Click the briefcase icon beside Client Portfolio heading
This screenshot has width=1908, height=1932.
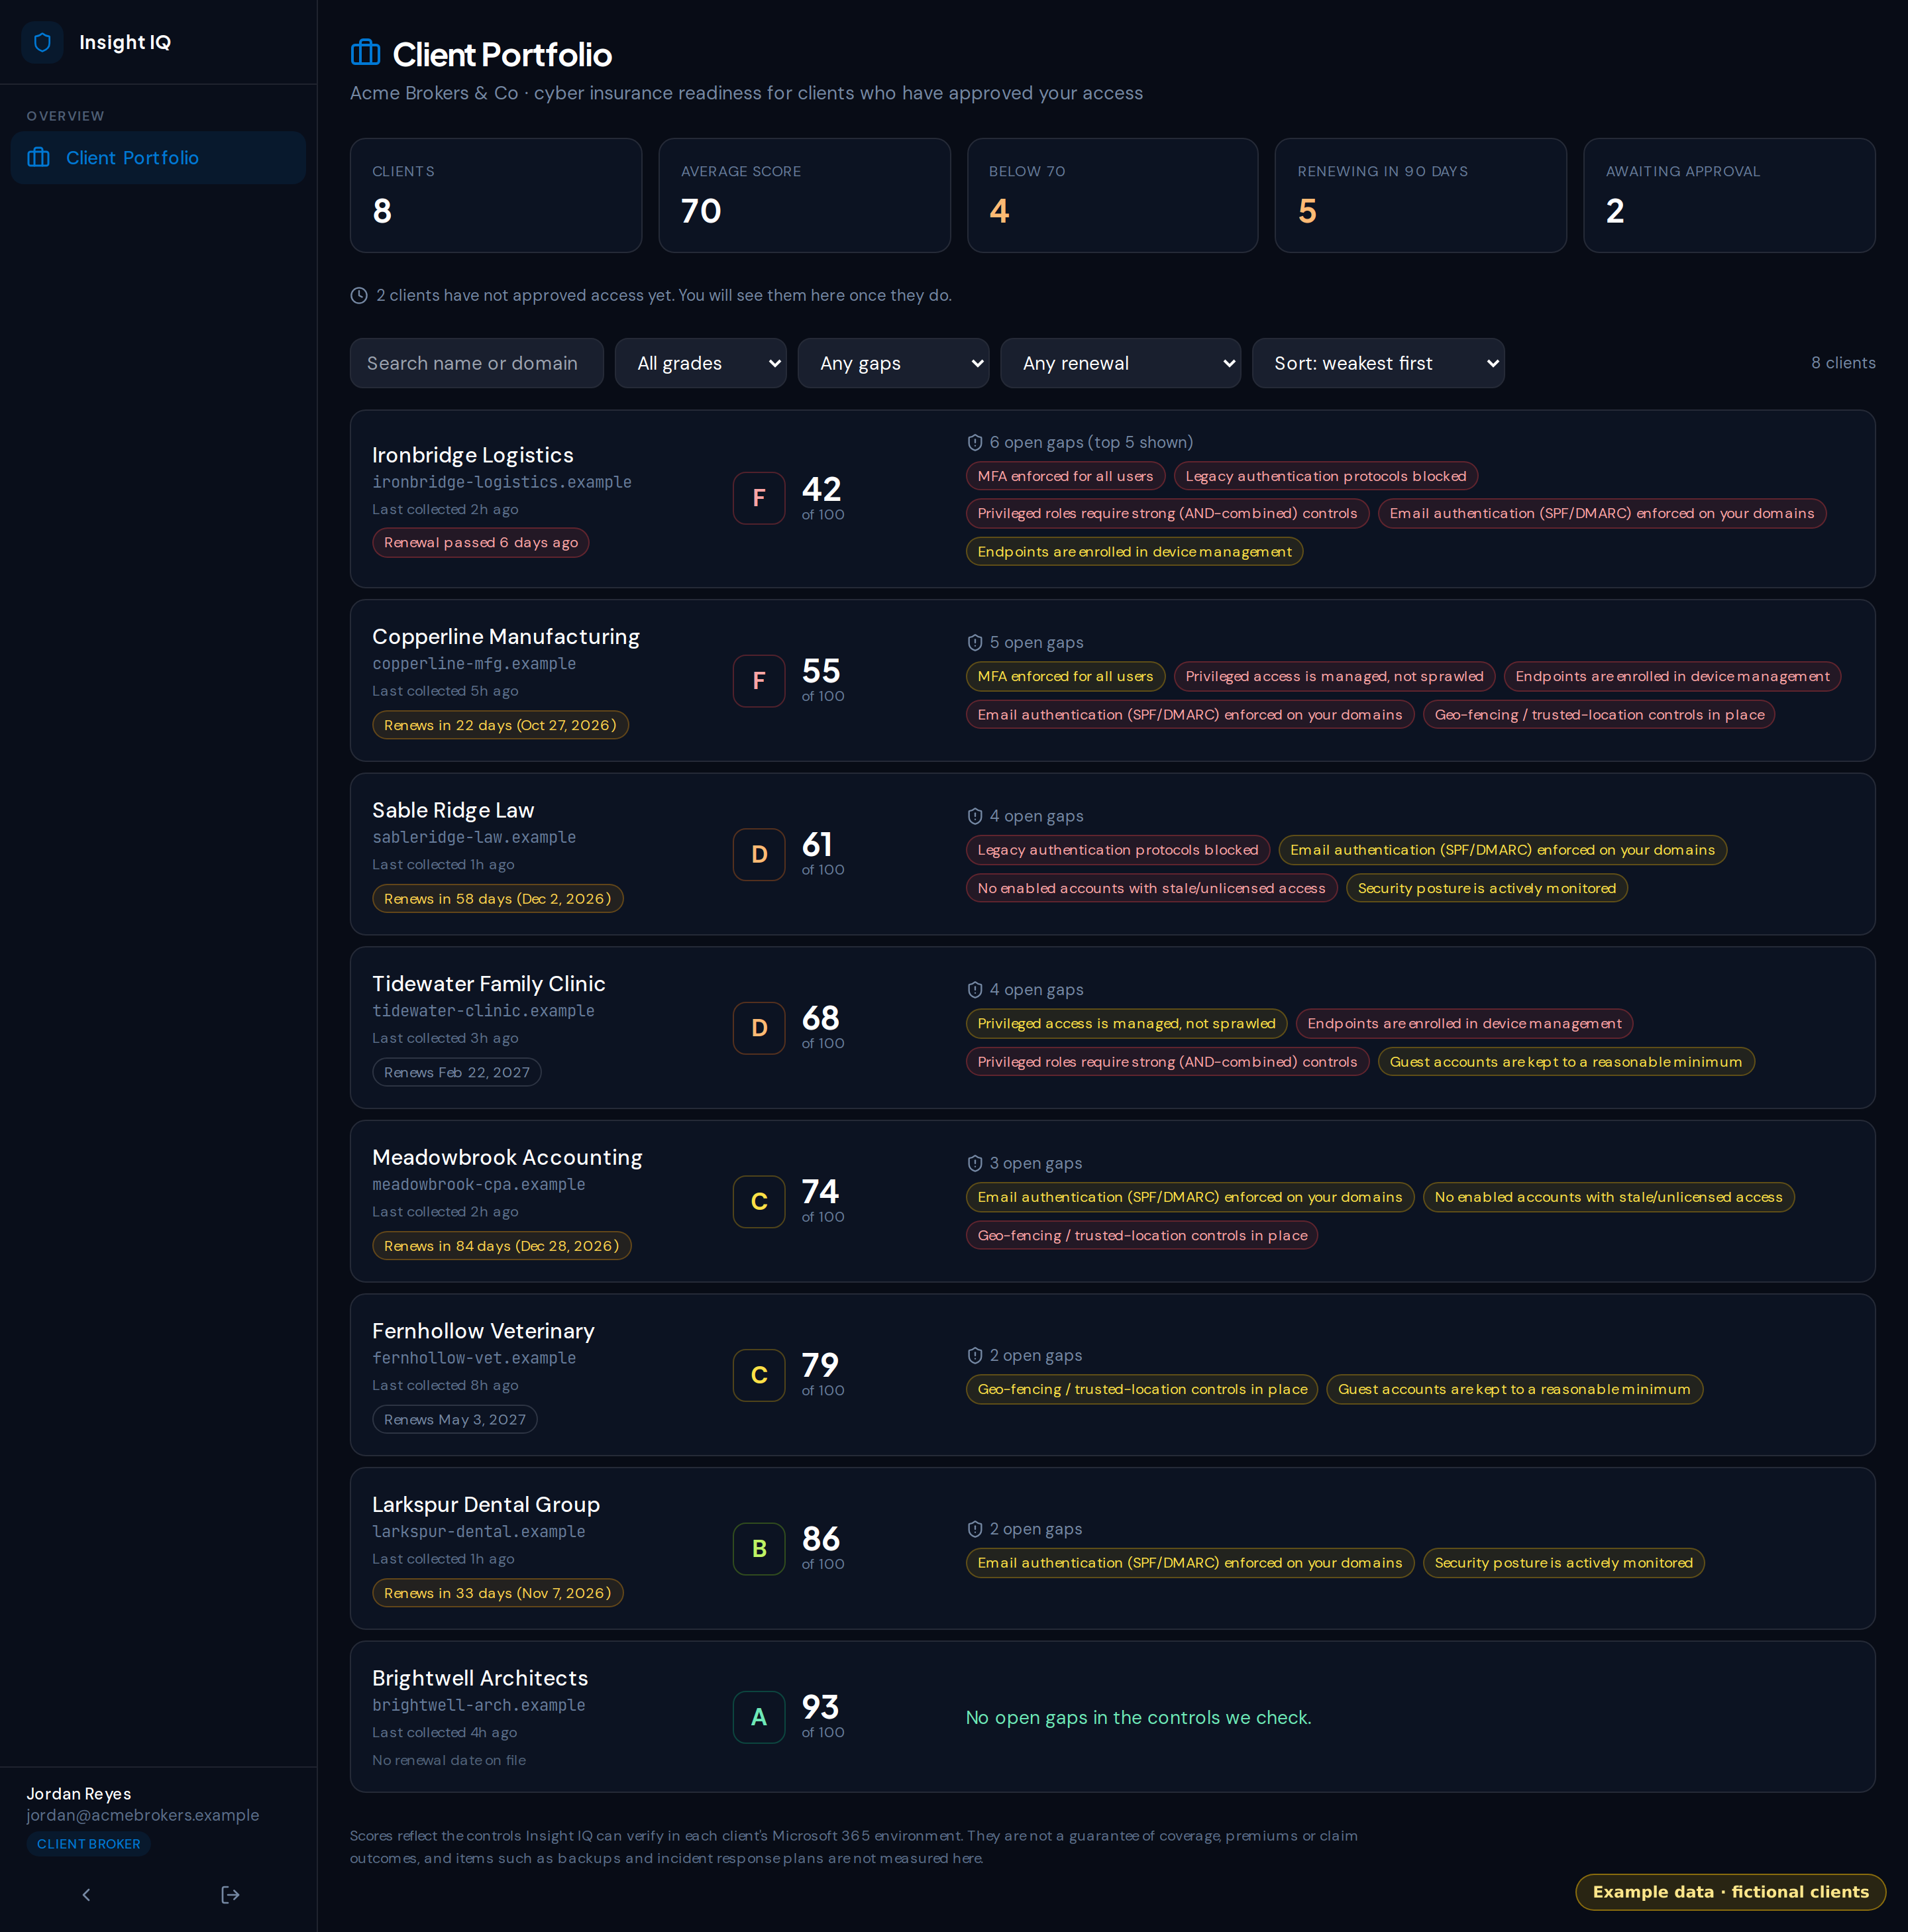(x=365, y=53)
